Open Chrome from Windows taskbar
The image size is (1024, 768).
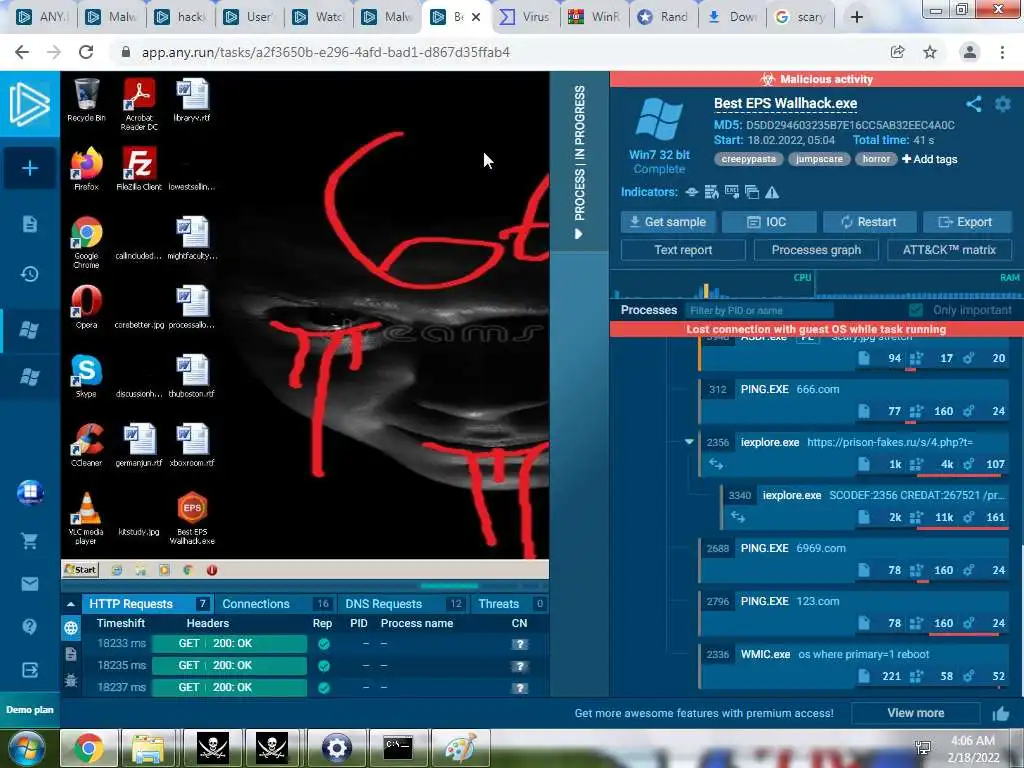click(x=88, y=748)
